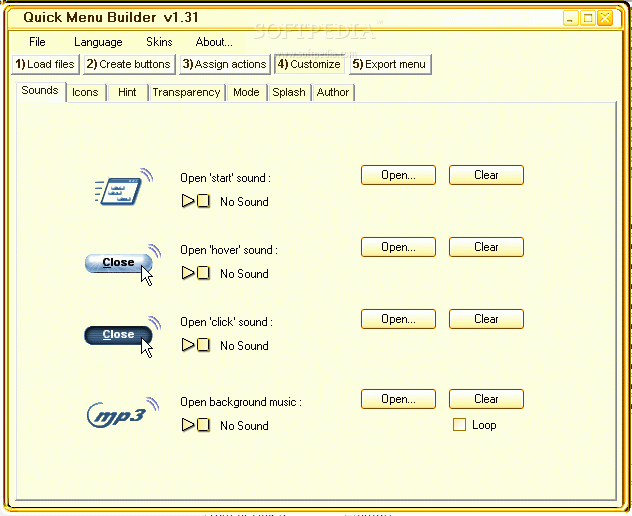
Task: Click 'No Sound' under background music
Action: pos(244,426)
